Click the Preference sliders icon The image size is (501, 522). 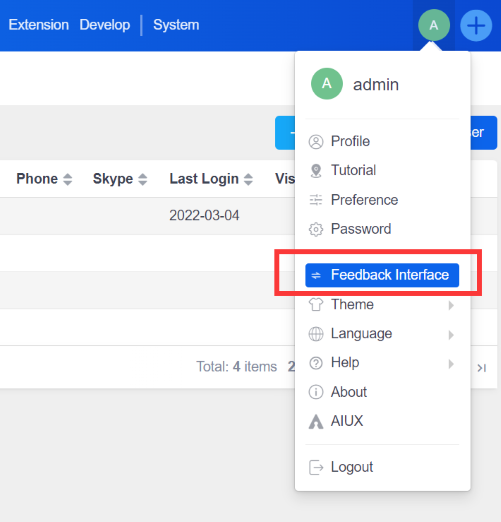(x=316, y=200)
